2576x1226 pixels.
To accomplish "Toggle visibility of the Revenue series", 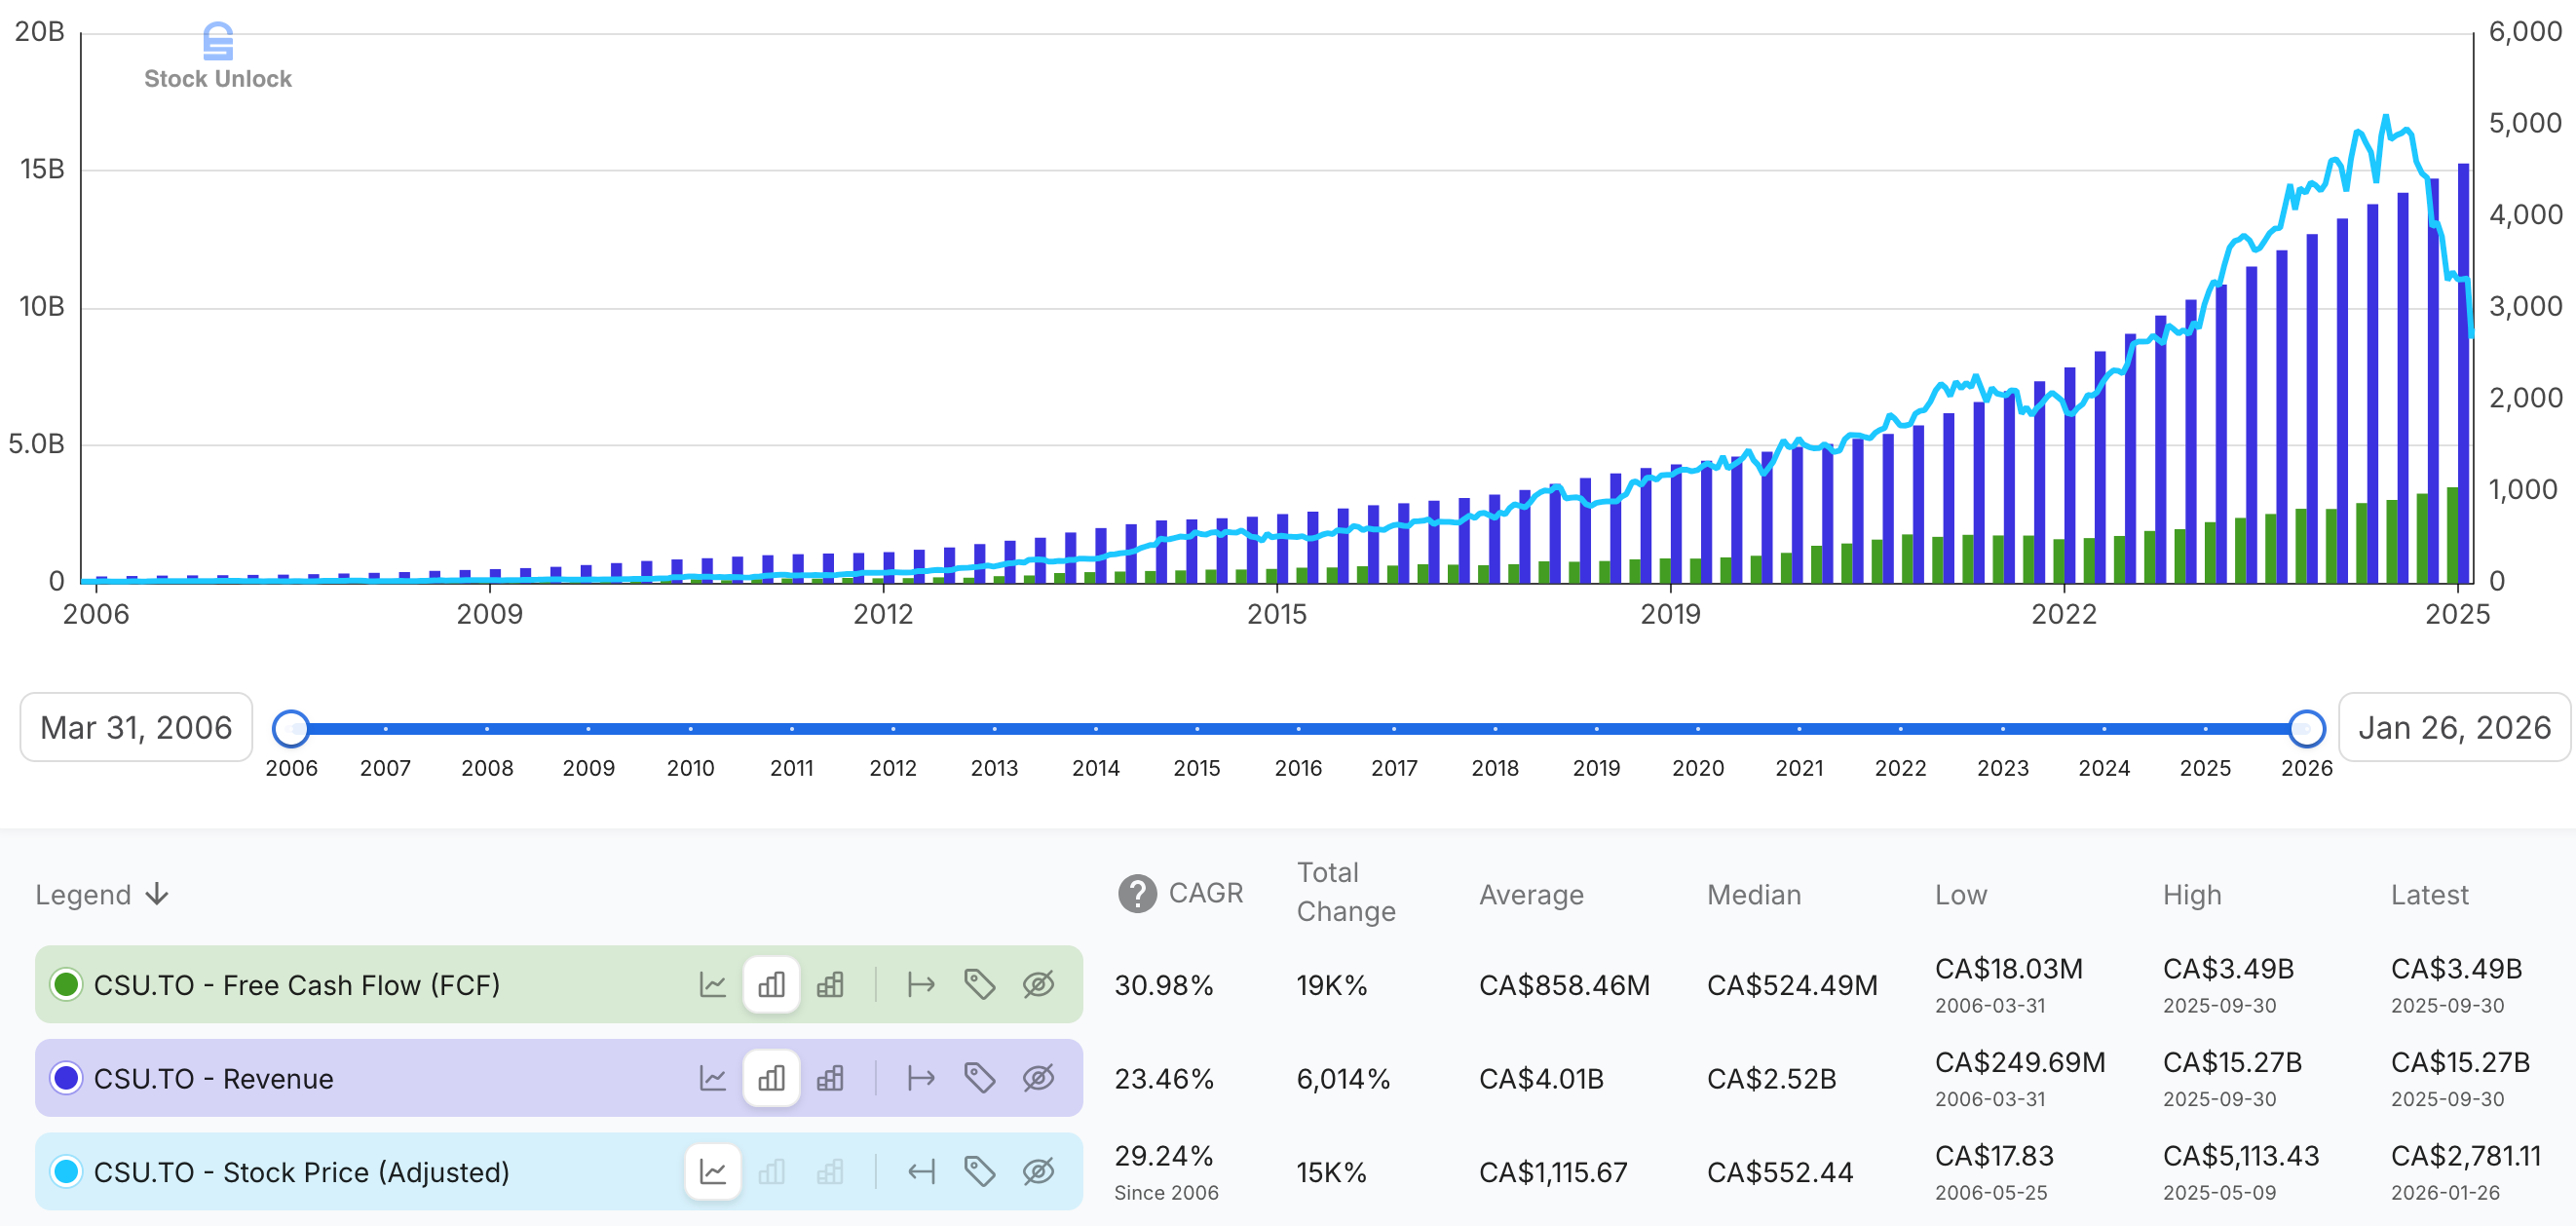I will 1038,1078.
